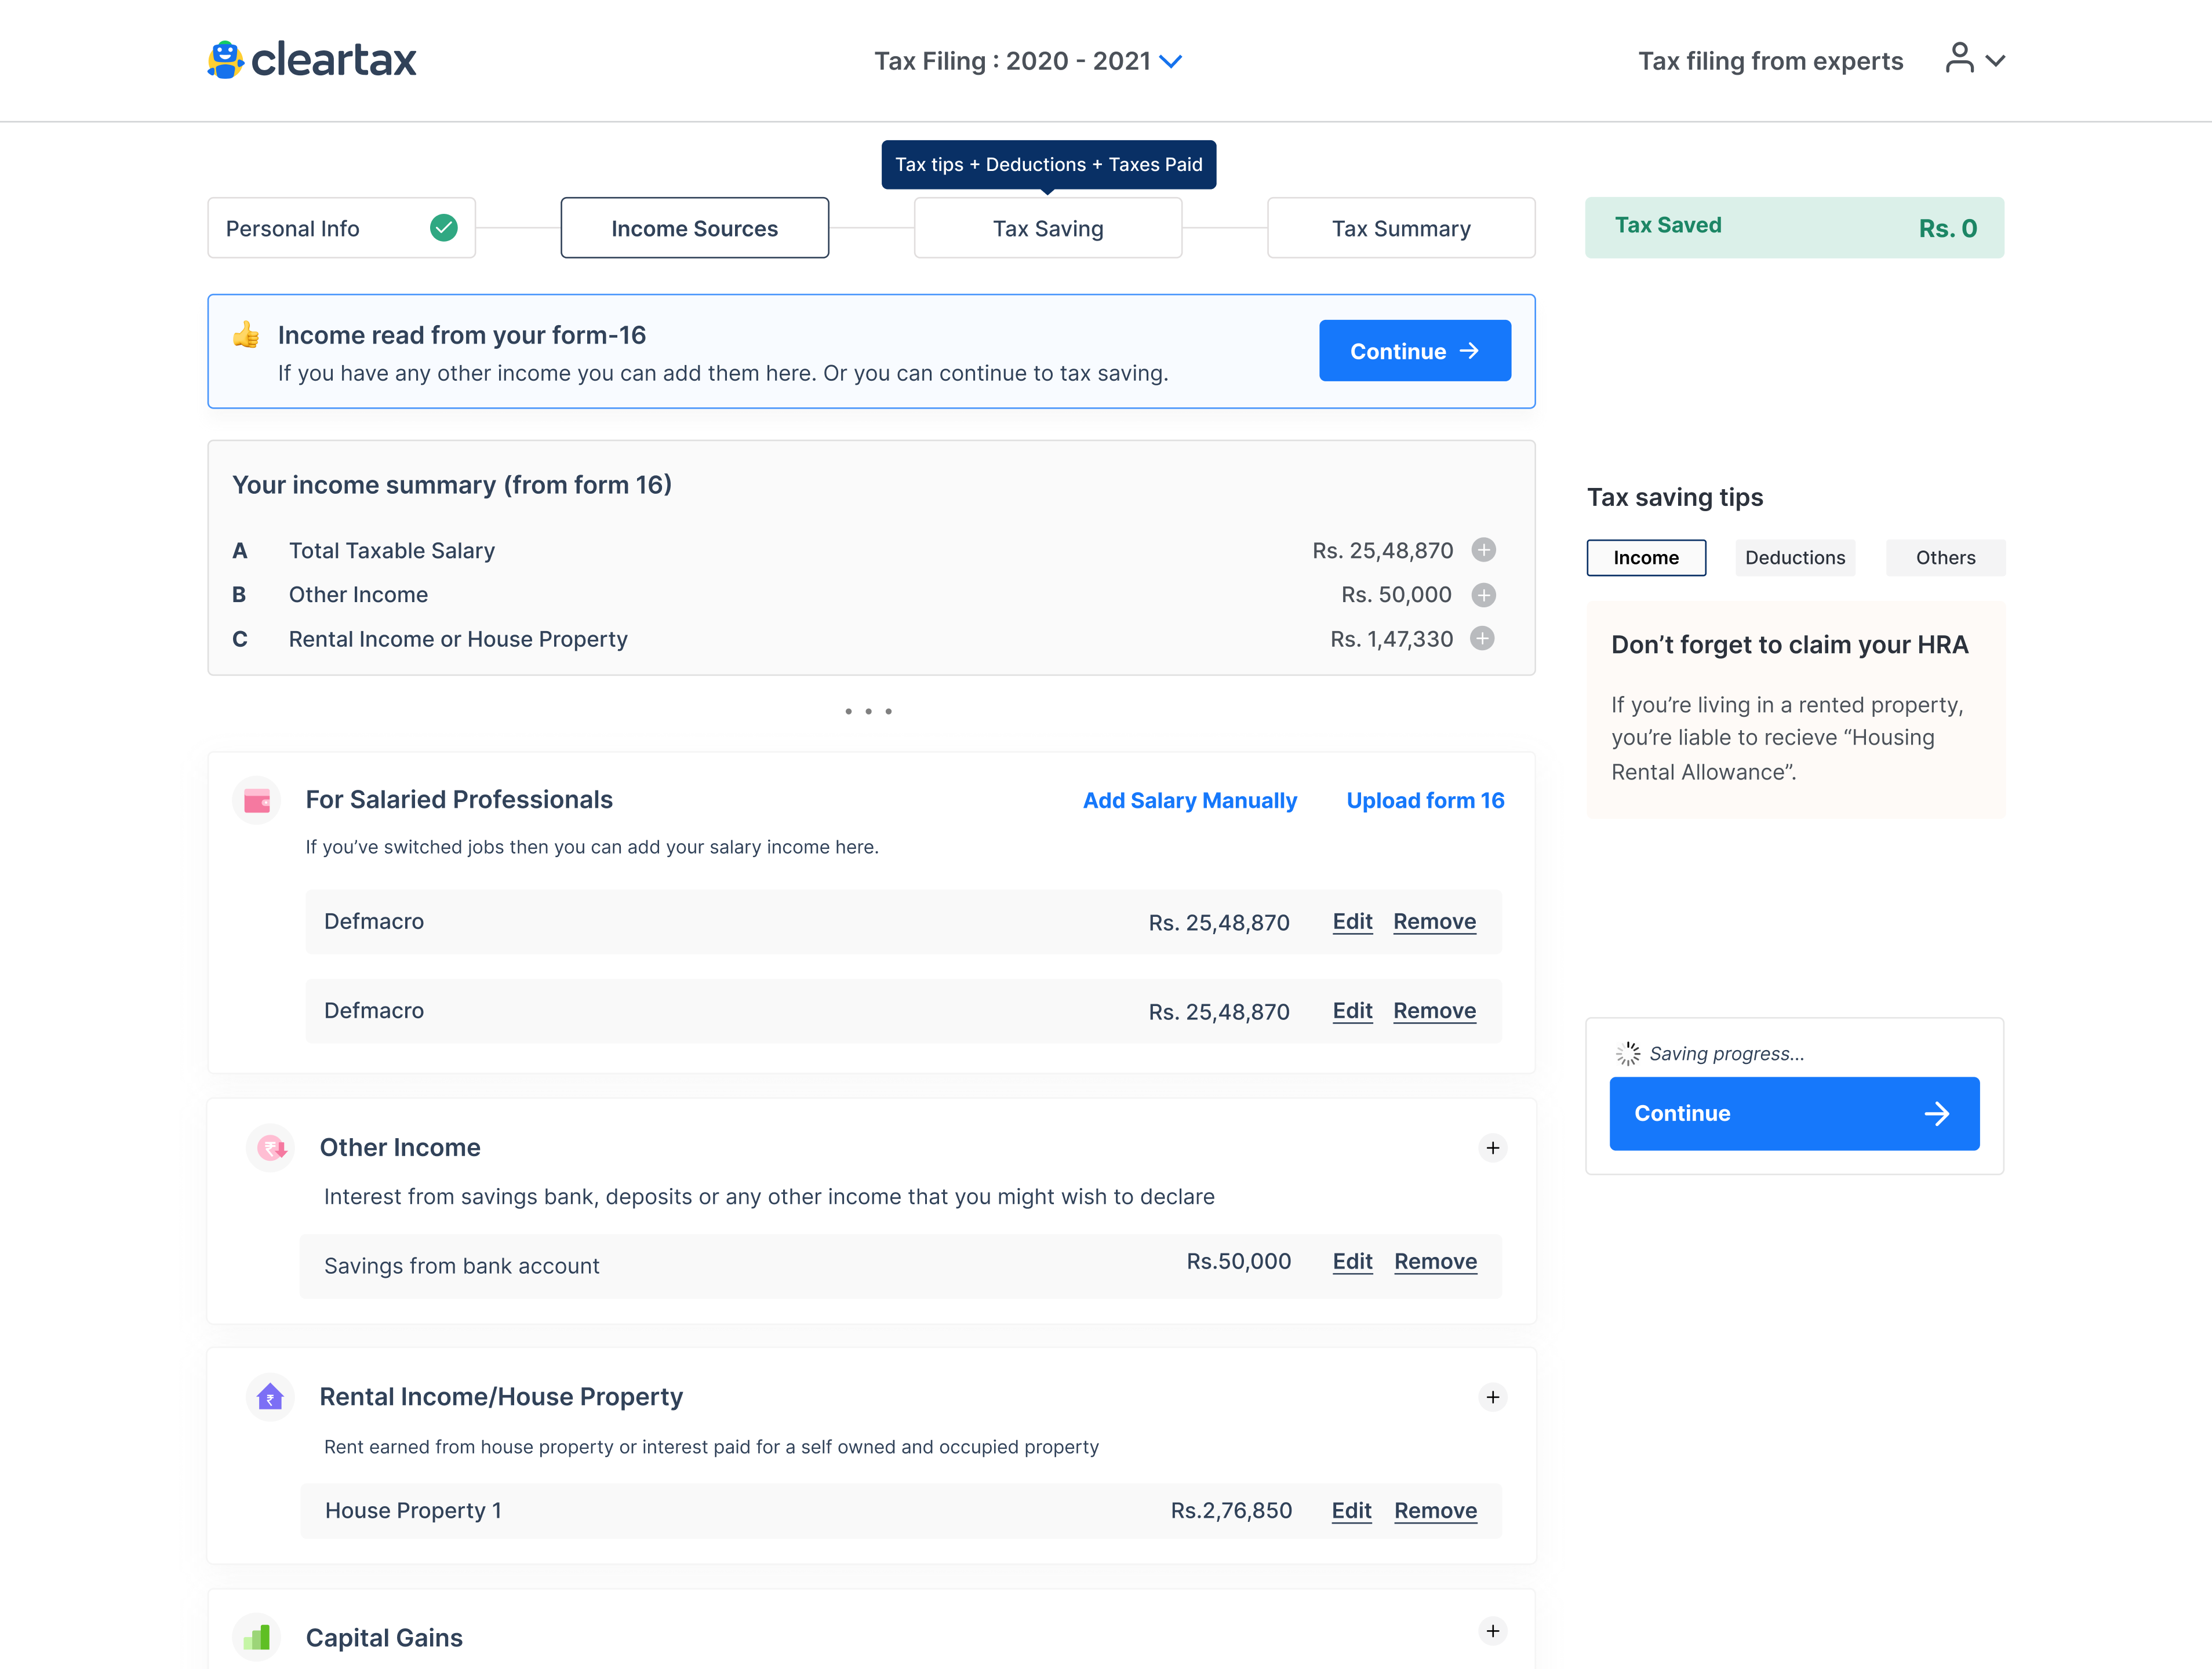The height and width of the screenshot is (1669, 2212).
Task: Expand Rental Income/House Property section plus button
Action: (1492, 1397)
